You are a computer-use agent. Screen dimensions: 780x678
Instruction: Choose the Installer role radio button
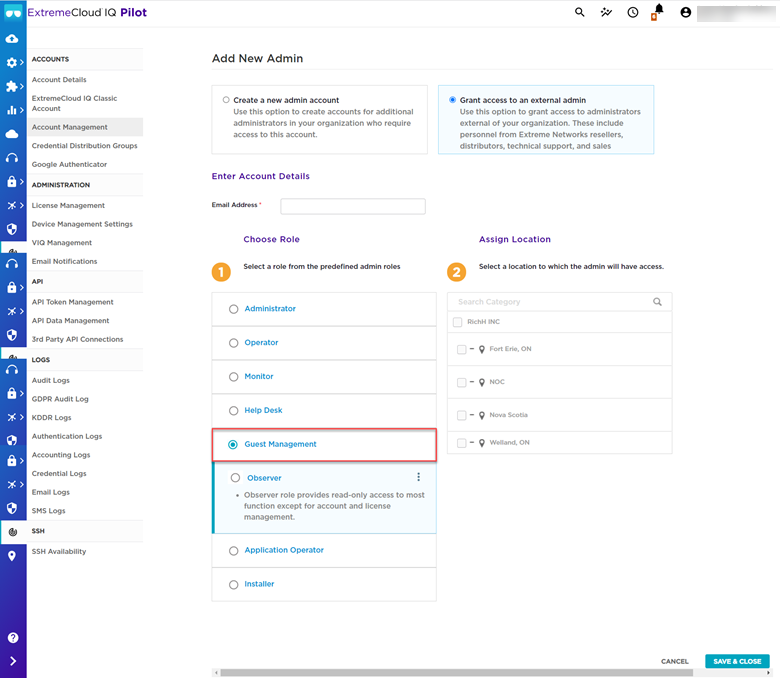[233, 584]
